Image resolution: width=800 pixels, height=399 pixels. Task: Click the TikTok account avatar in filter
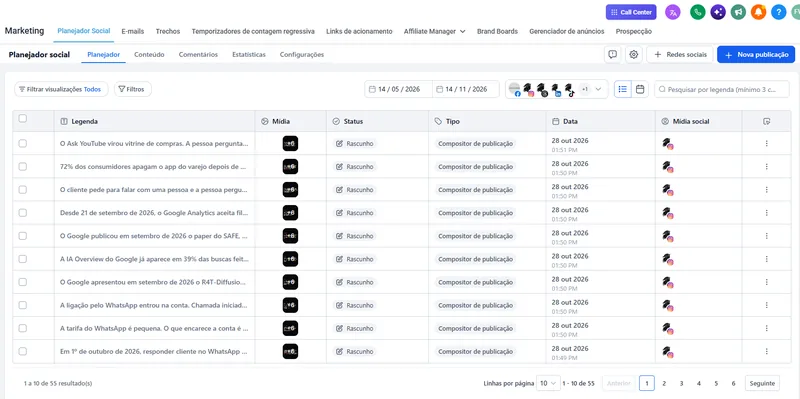click(569, 89)
